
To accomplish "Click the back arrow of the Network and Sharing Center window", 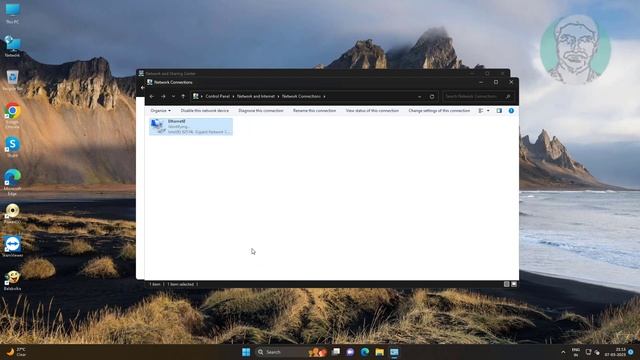I will pos(142,87).
